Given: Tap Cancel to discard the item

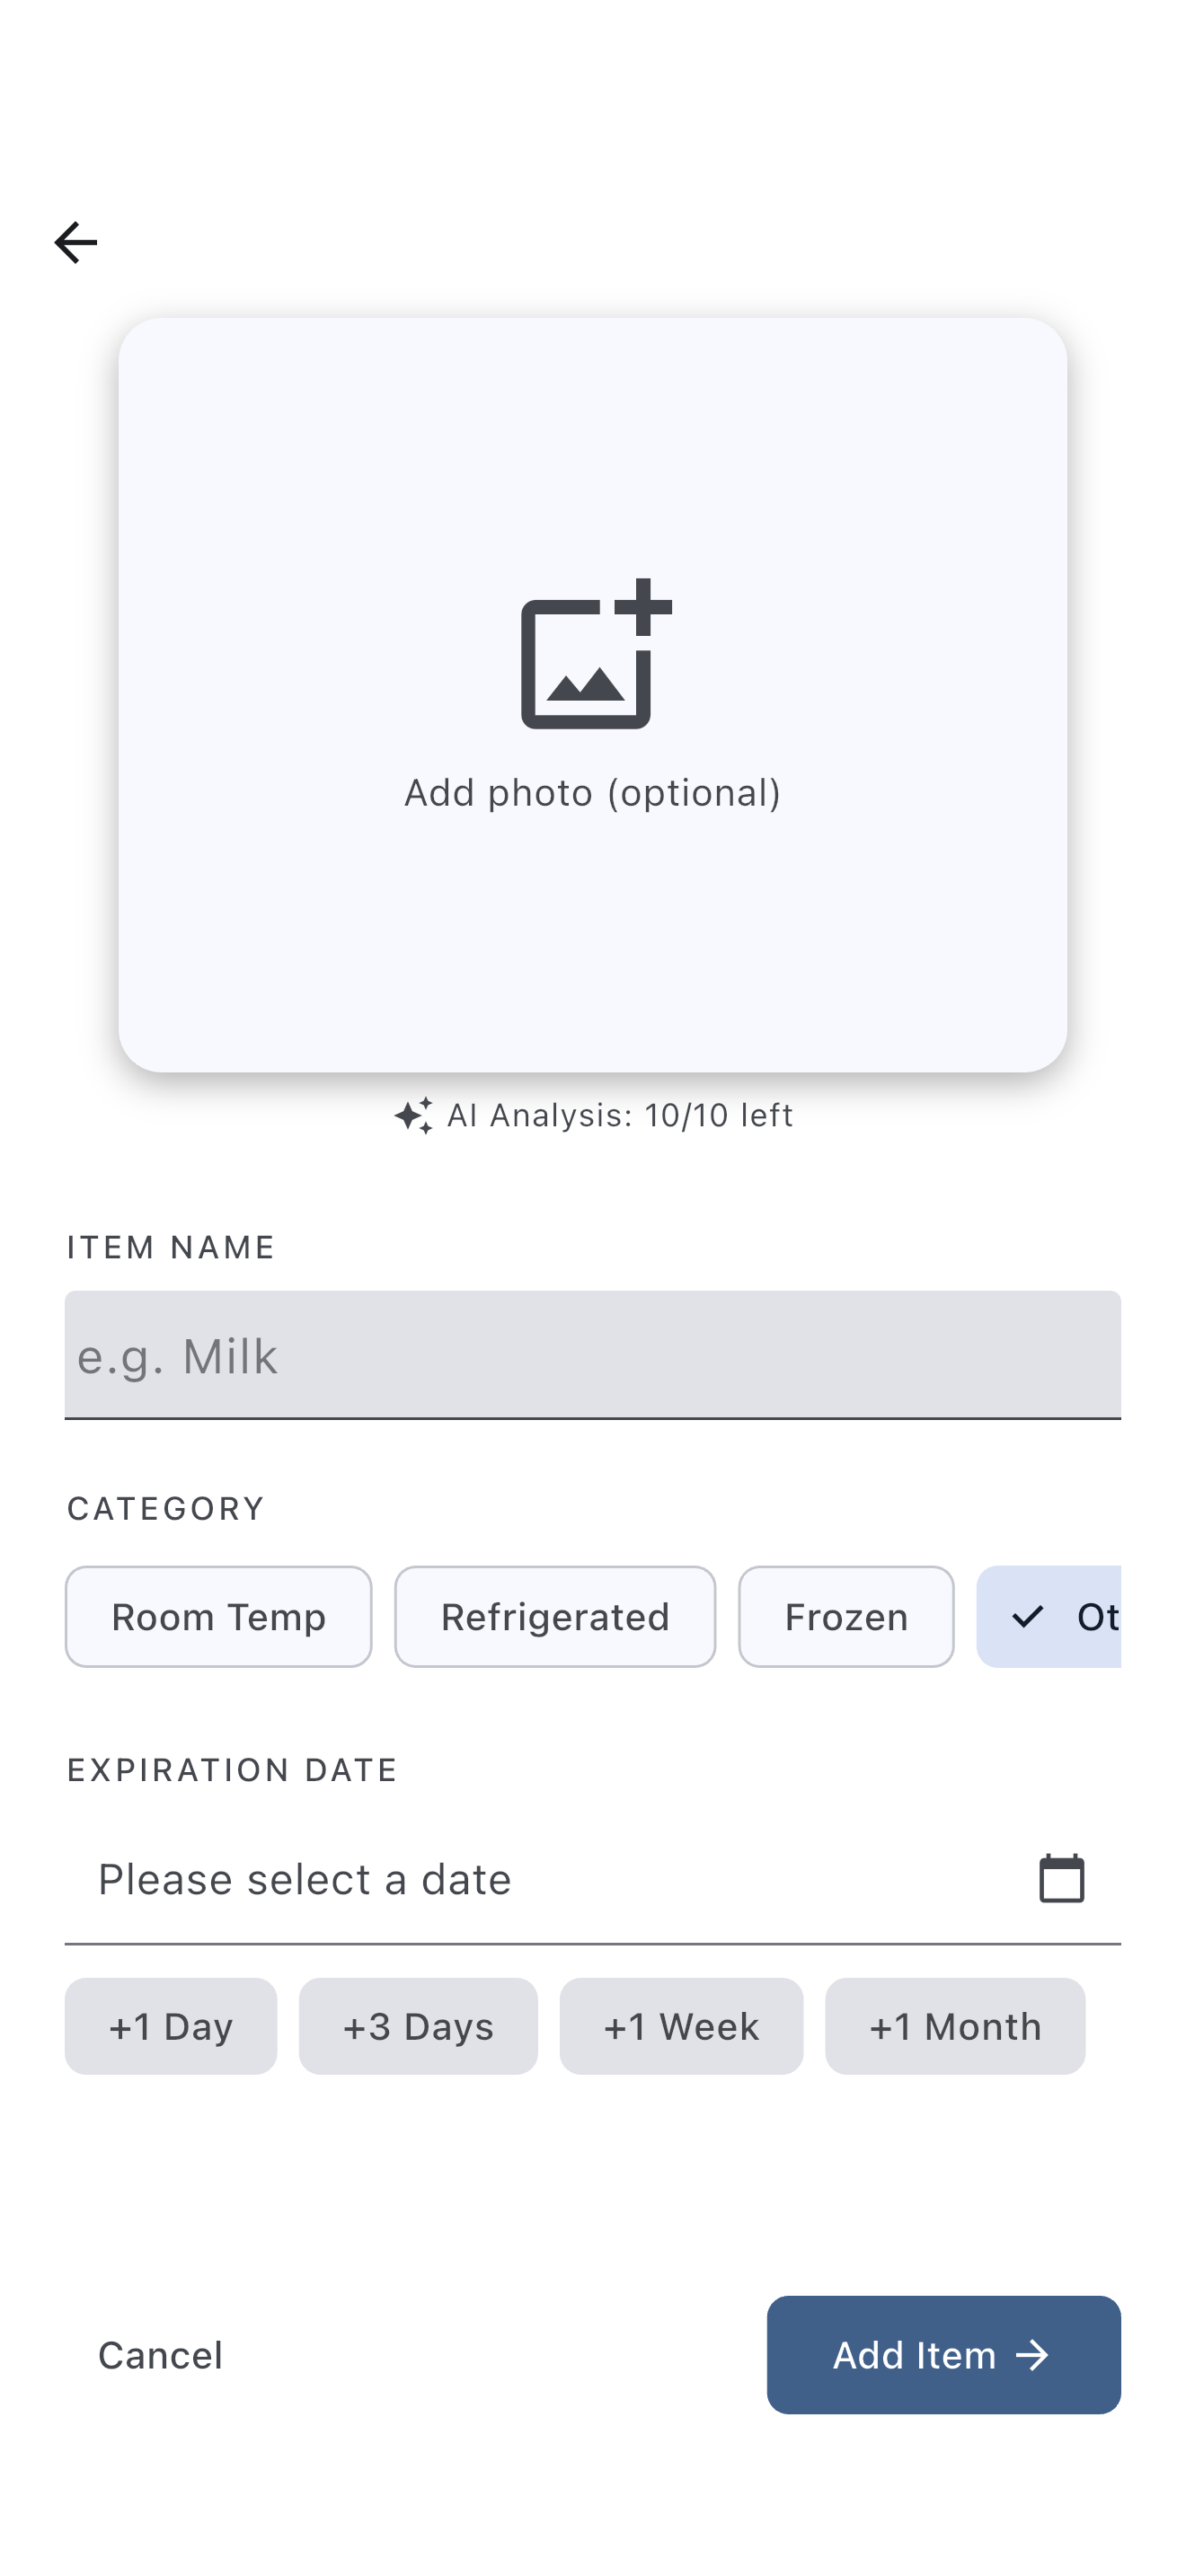Looking at the screenshot, I should coord(159,2355).
